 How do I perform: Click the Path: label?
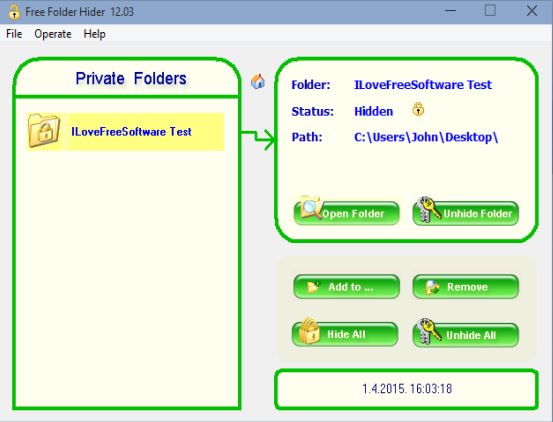click(x=307, y=137)
